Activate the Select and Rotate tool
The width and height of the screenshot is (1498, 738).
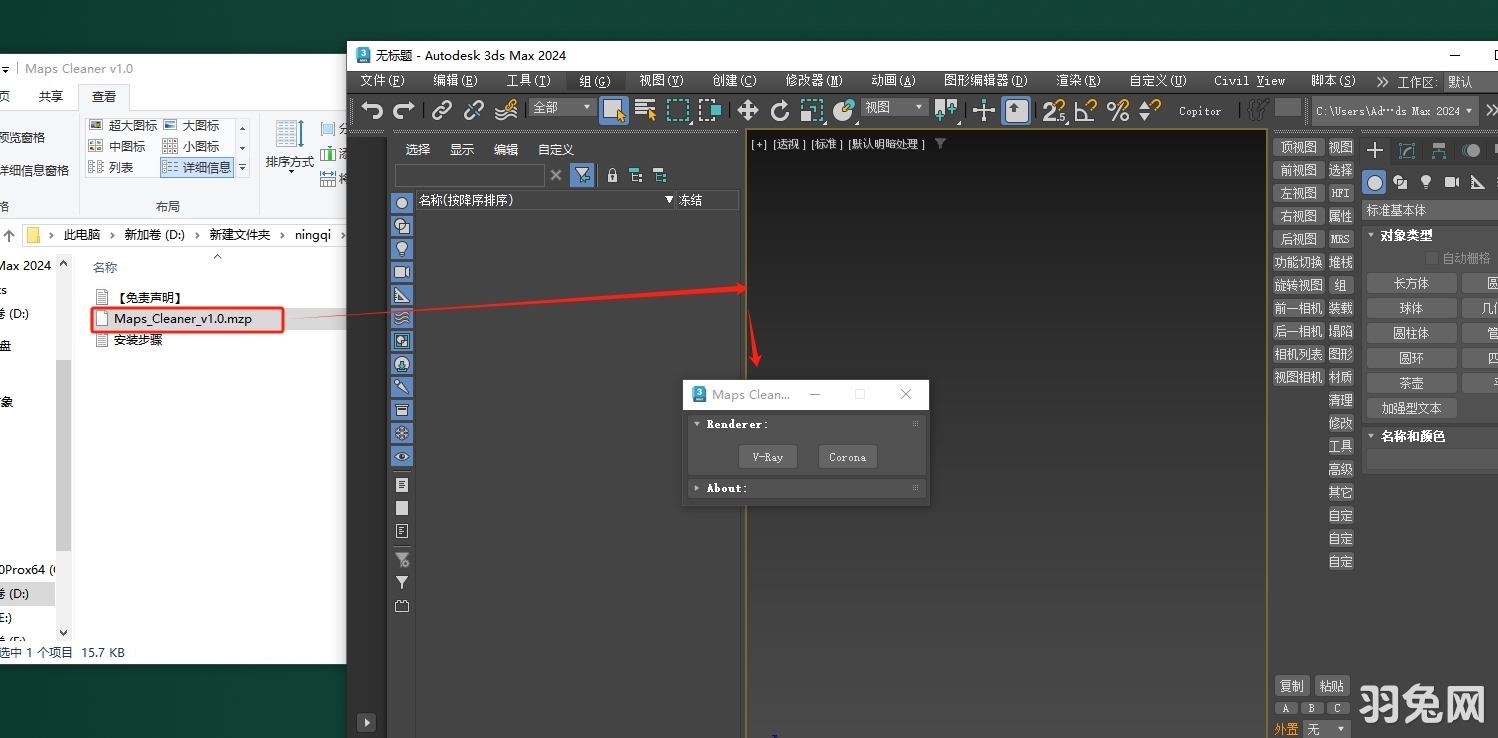click(780, 110)
